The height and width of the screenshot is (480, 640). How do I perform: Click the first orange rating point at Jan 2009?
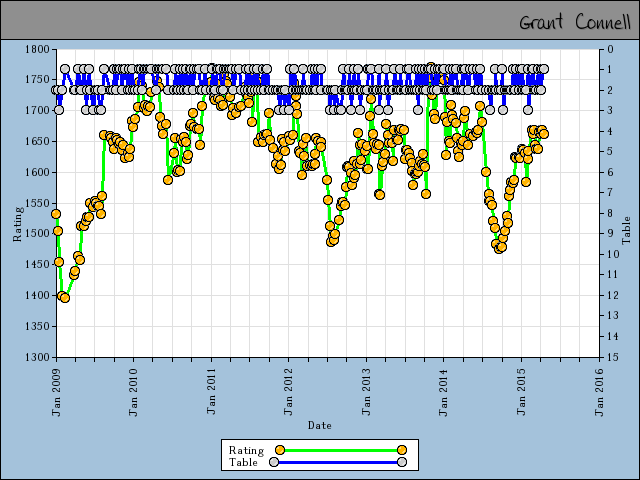pos(56,214)
